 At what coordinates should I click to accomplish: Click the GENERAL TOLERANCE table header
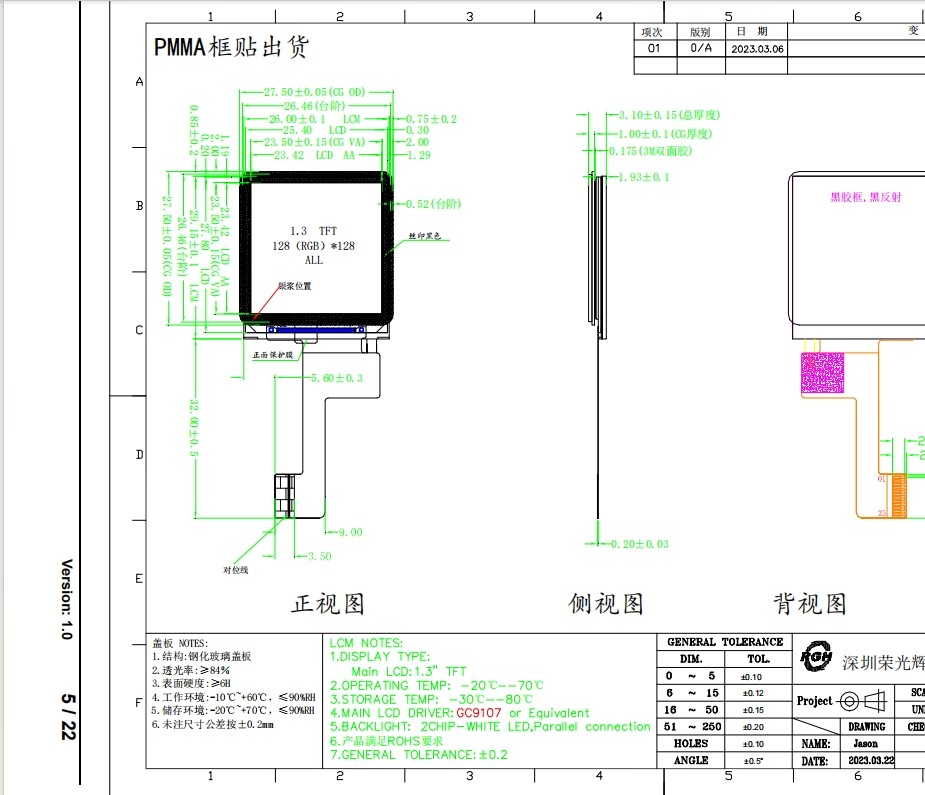pyautogui.click(x=725, y=642)
